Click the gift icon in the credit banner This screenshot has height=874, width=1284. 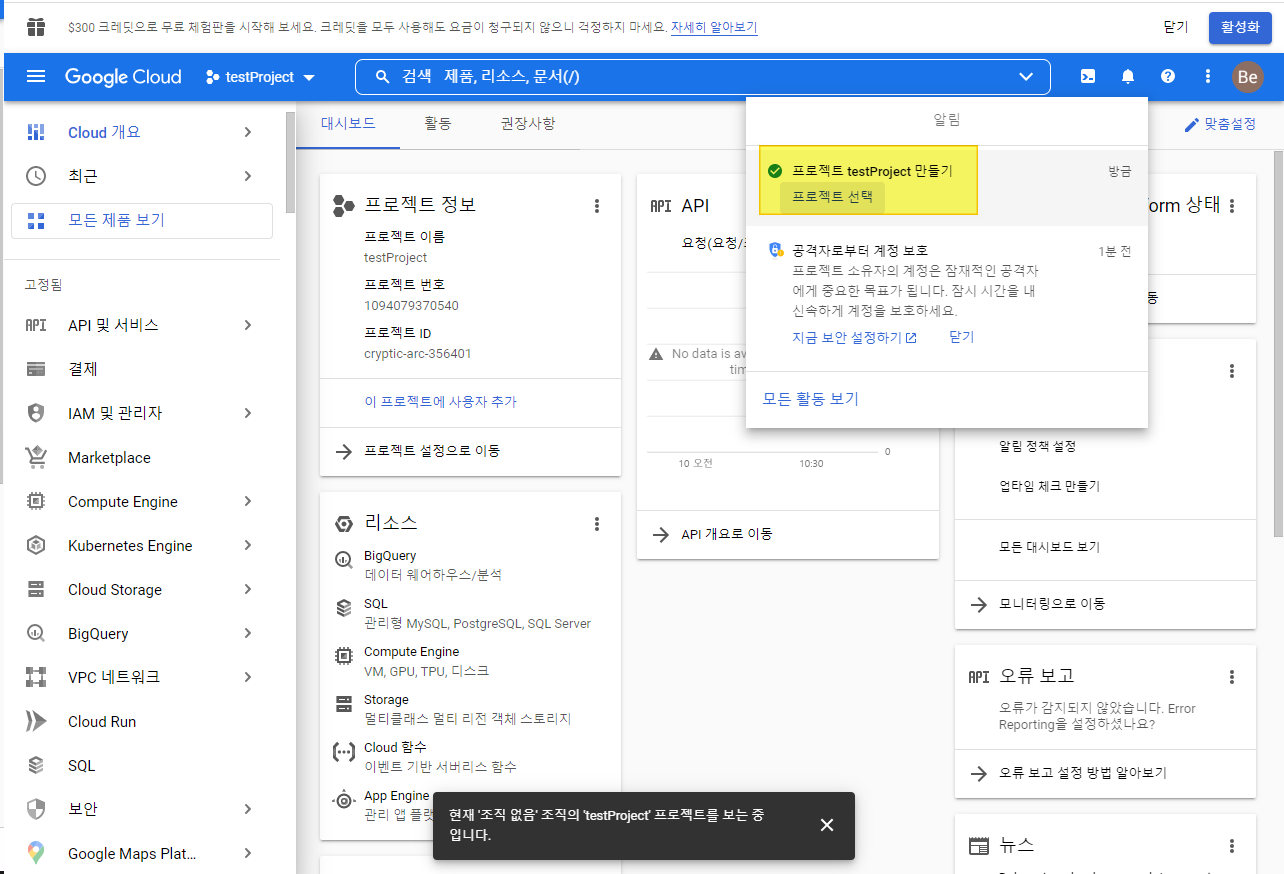tap(36, 27)
